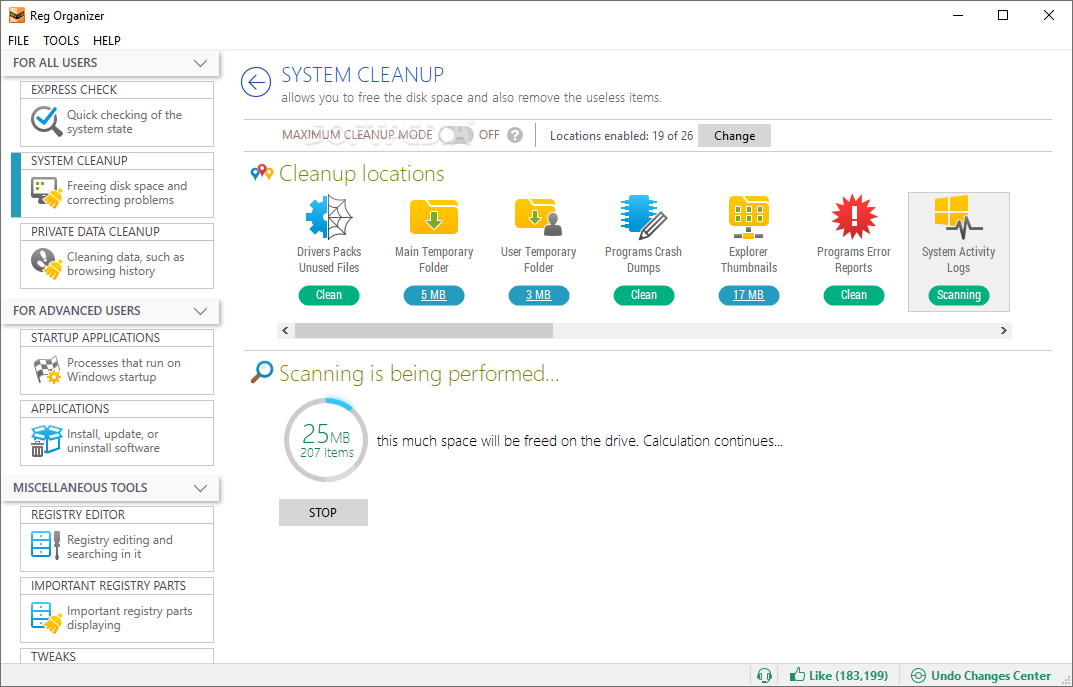Image resolution: width=1073 pixels, height=687 pixels.
Task: Open the Startup Applications section
Action: 117,362
